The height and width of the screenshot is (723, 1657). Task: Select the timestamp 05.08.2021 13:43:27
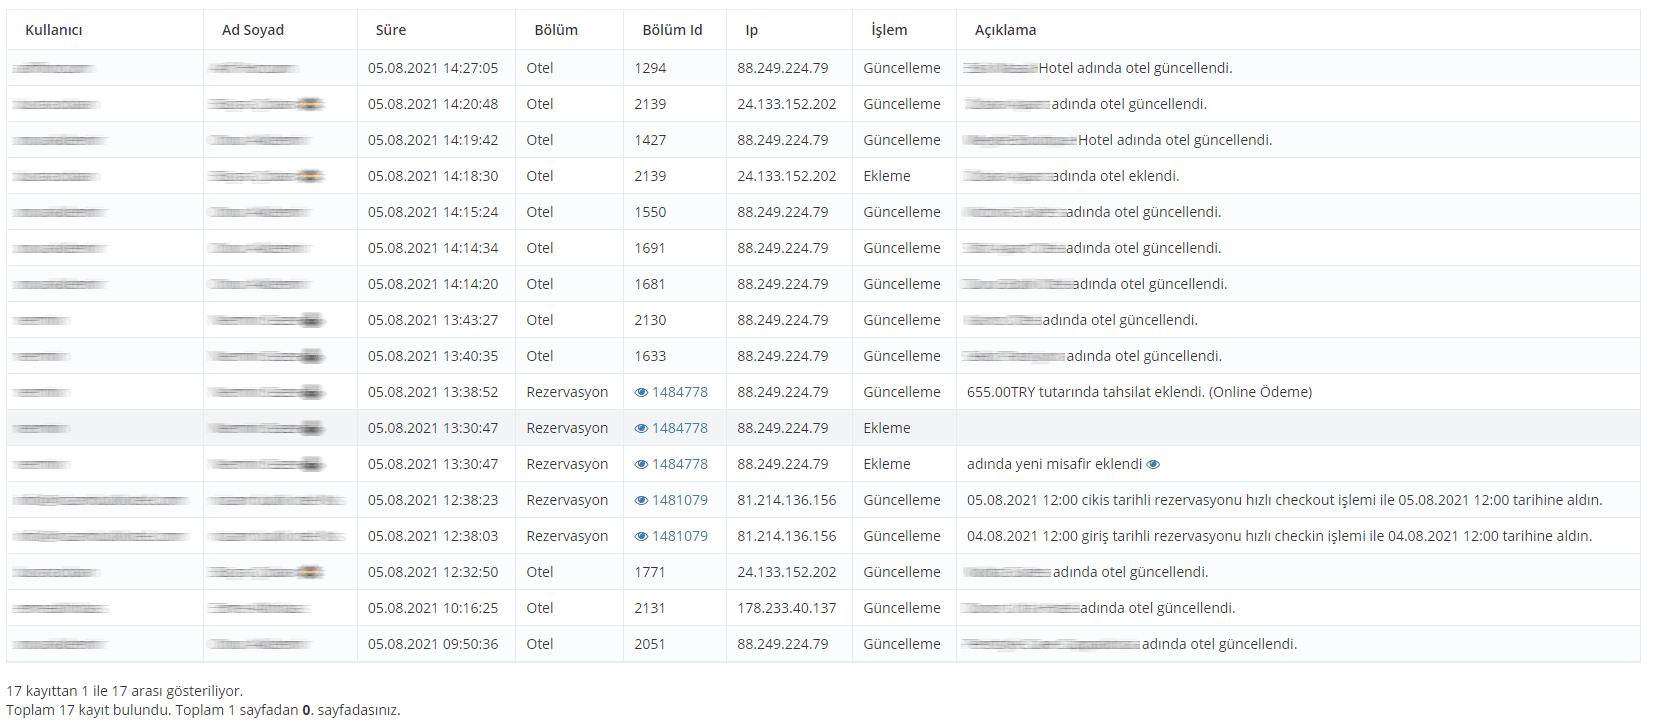point(433,320)
